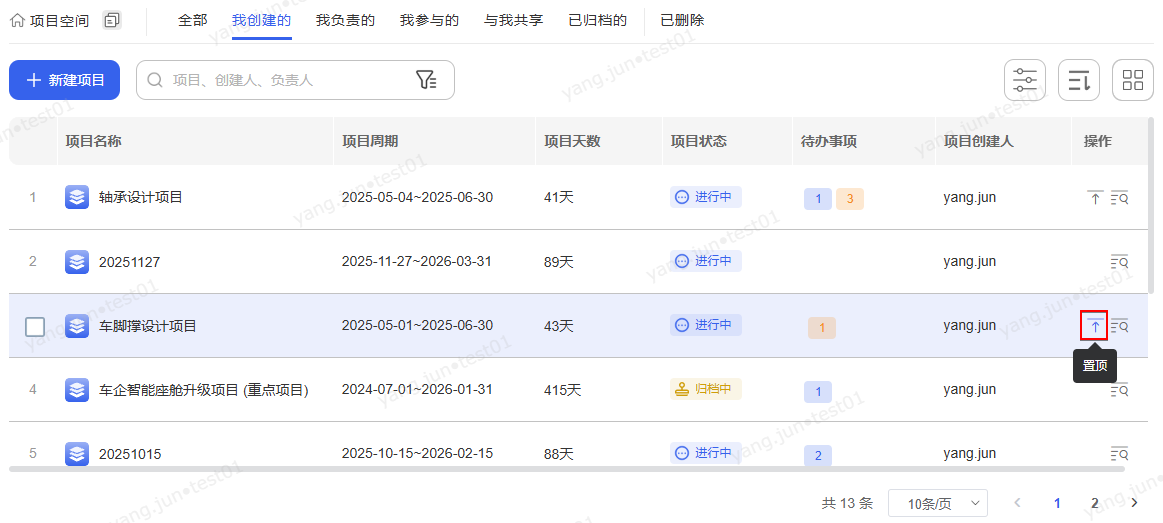Screen dimensions: 1163x523
Task: View details icon for 20251127 row
Action: [1119, 262]
